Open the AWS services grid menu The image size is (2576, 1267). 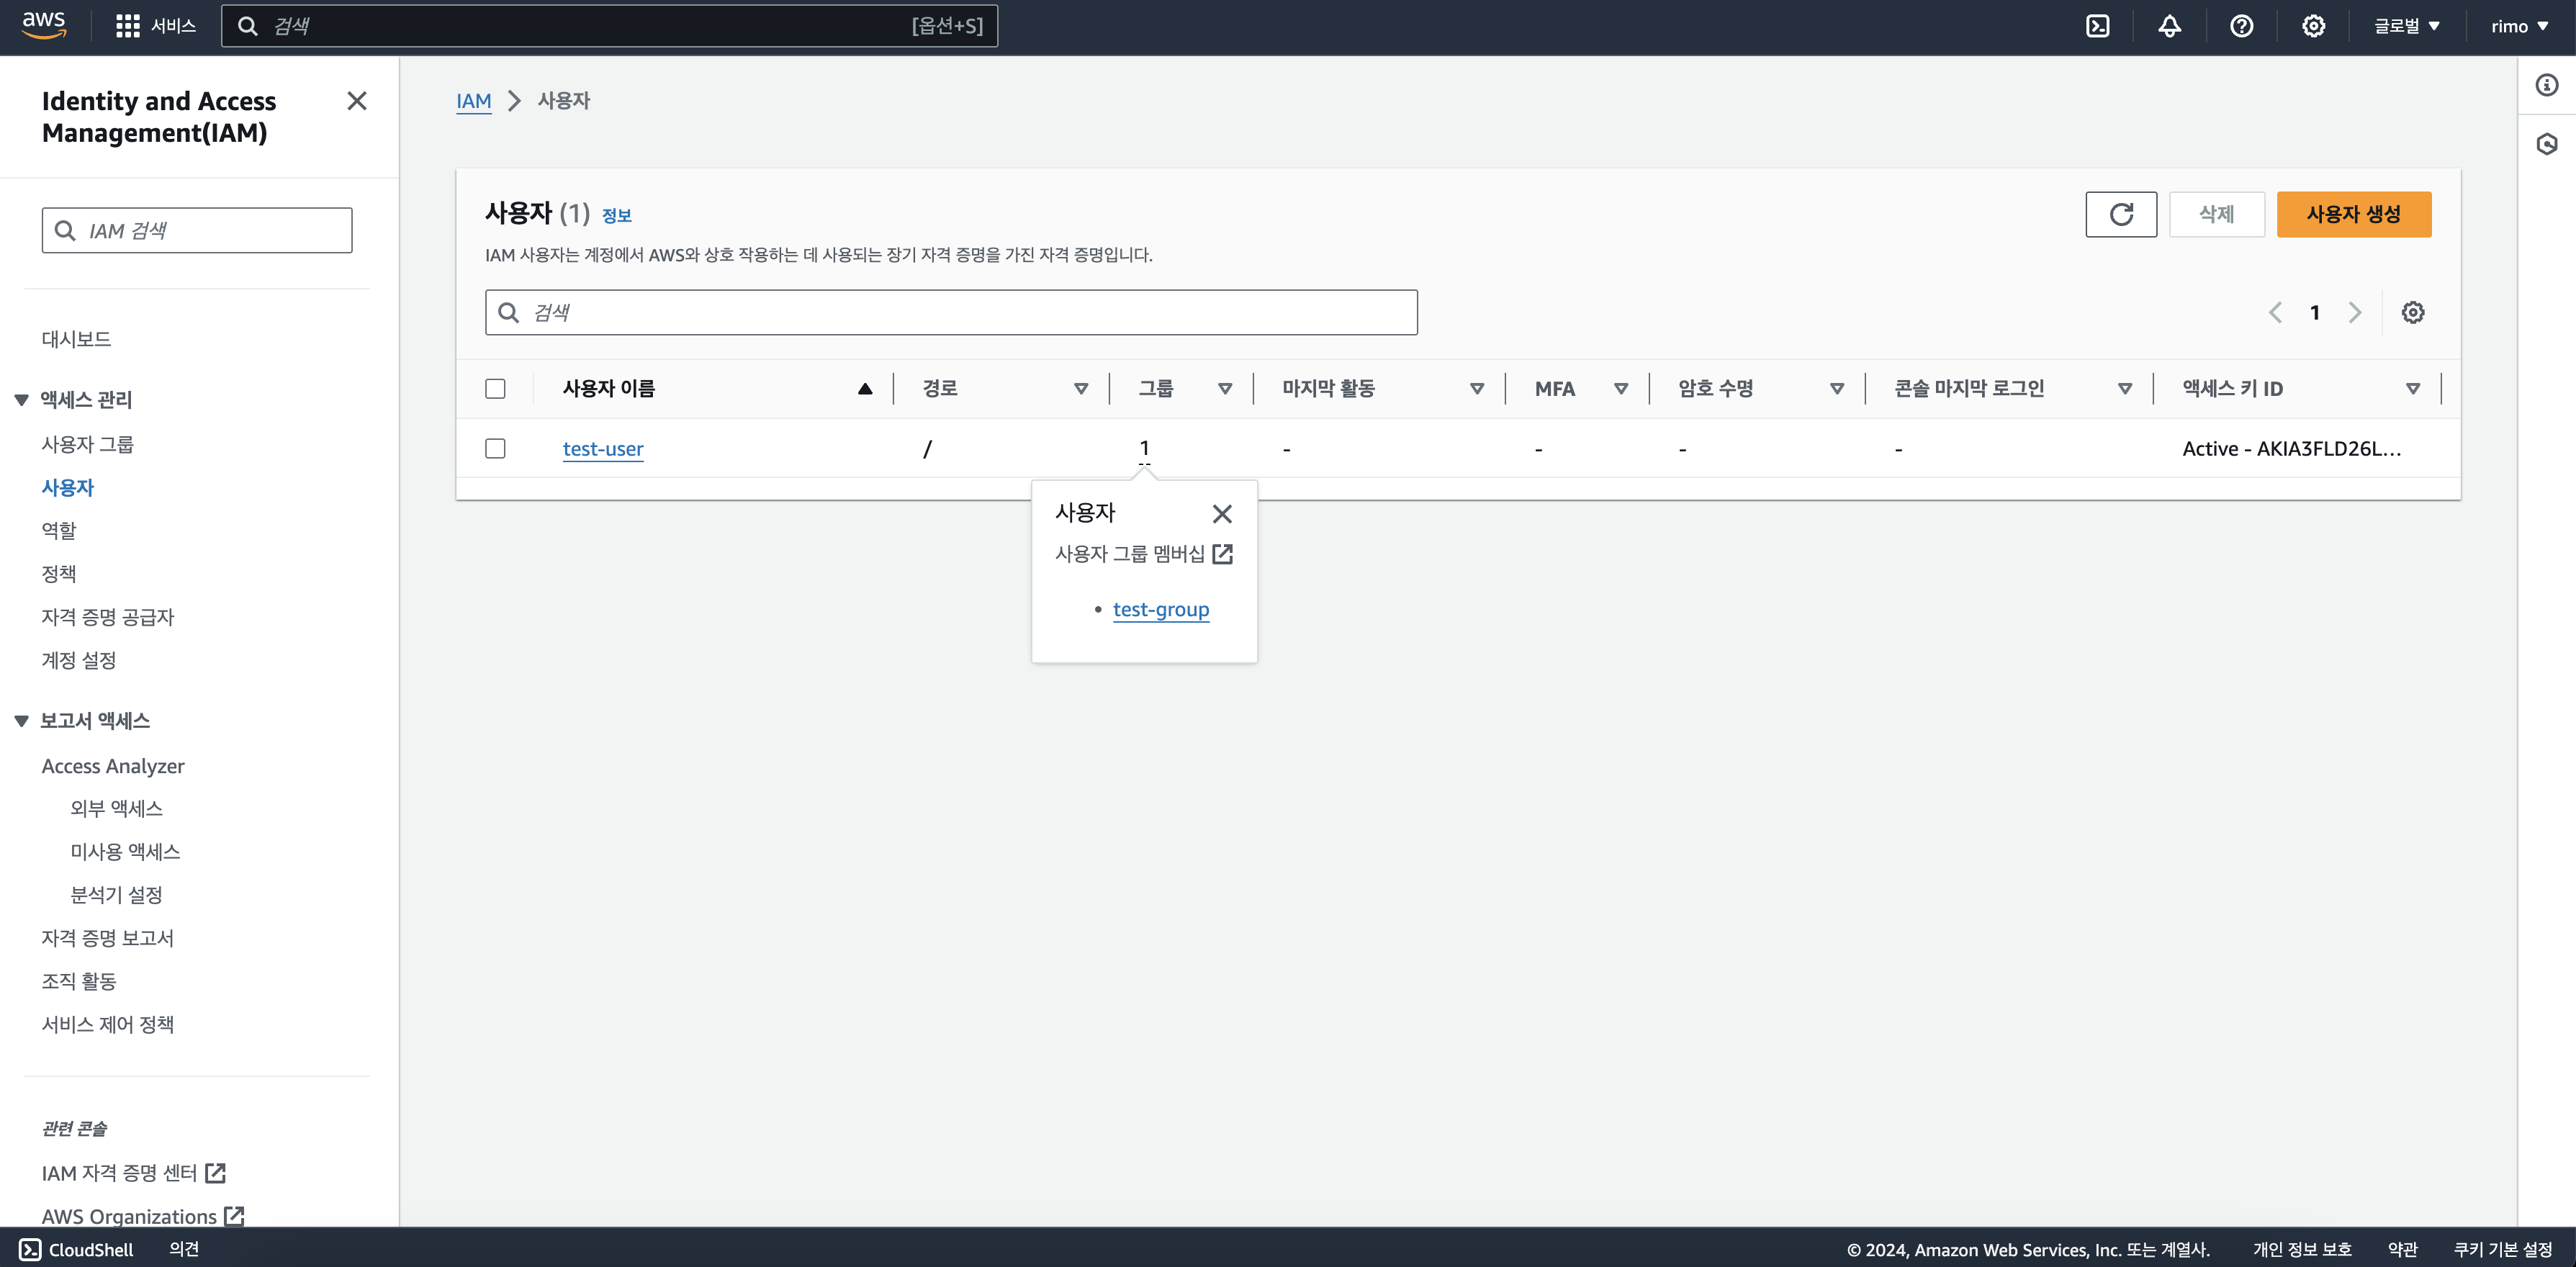(127, 26)
